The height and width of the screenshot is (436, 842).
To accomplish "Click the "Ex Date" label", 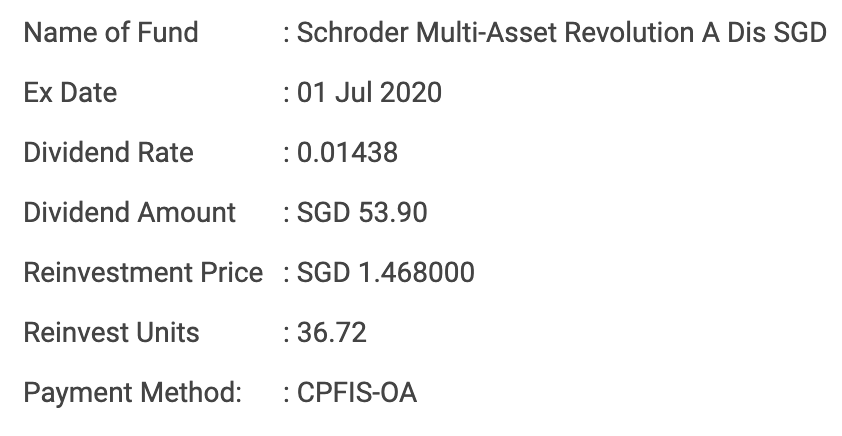I will pyautogui.click(x=70, y=93).
